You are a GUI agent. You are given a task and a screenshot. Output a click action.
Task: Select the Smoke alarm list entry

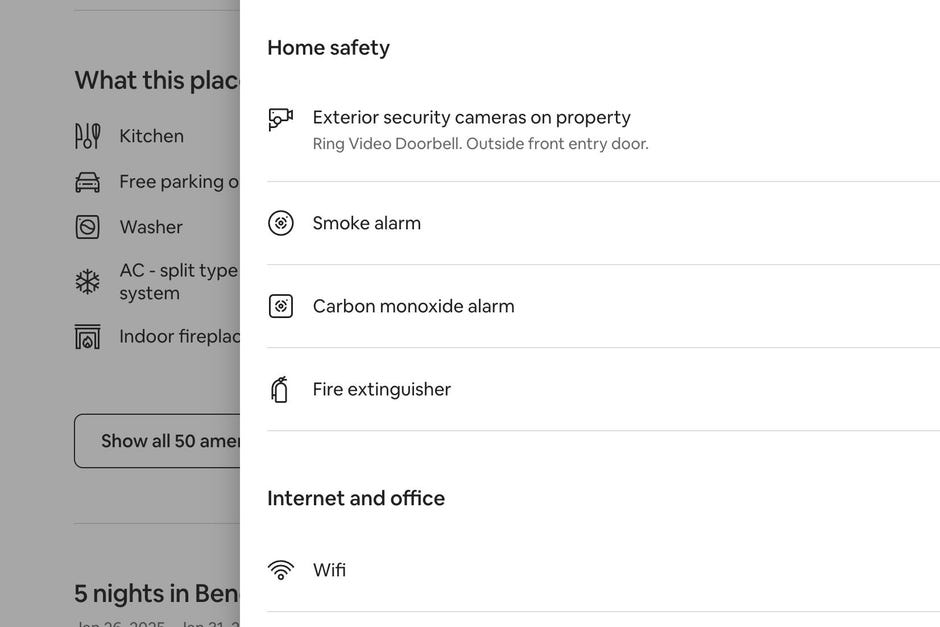[603, 223]
